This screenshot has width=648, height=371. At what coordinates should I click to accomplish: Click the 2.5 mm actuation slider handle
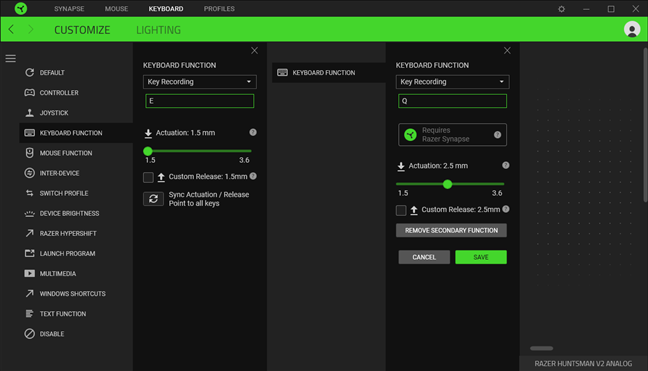pos(447,184)
